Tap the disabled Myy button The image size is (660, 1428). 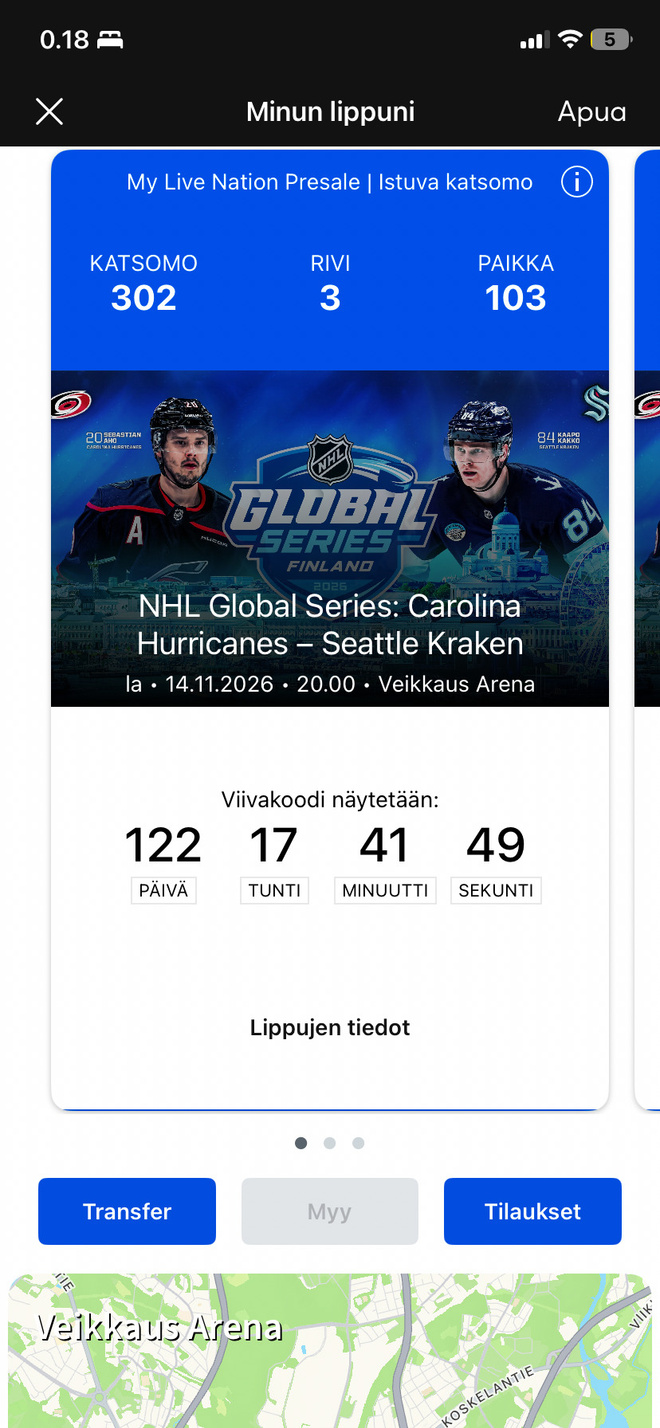click(x=330, y=1211)
